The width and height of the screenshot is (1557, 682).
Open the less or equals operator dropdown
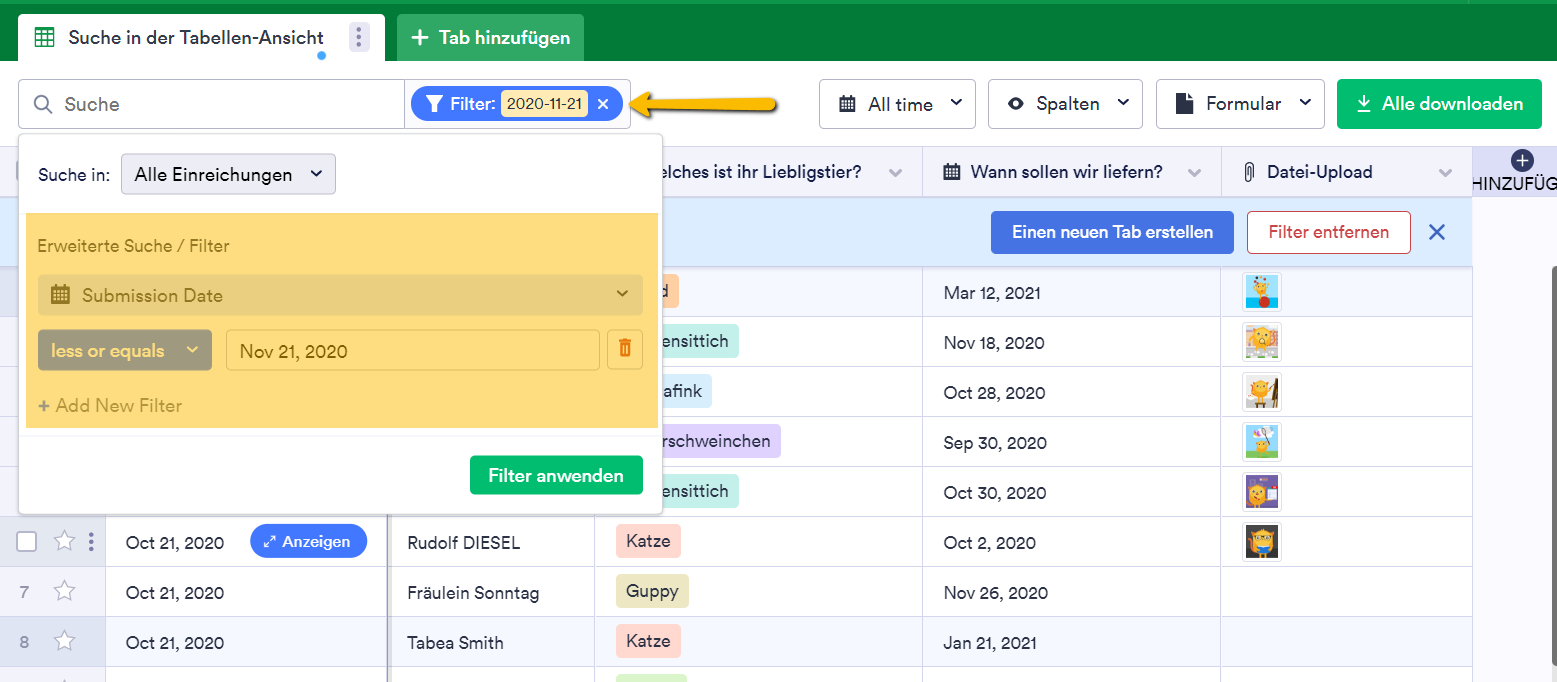coord(125,351)
